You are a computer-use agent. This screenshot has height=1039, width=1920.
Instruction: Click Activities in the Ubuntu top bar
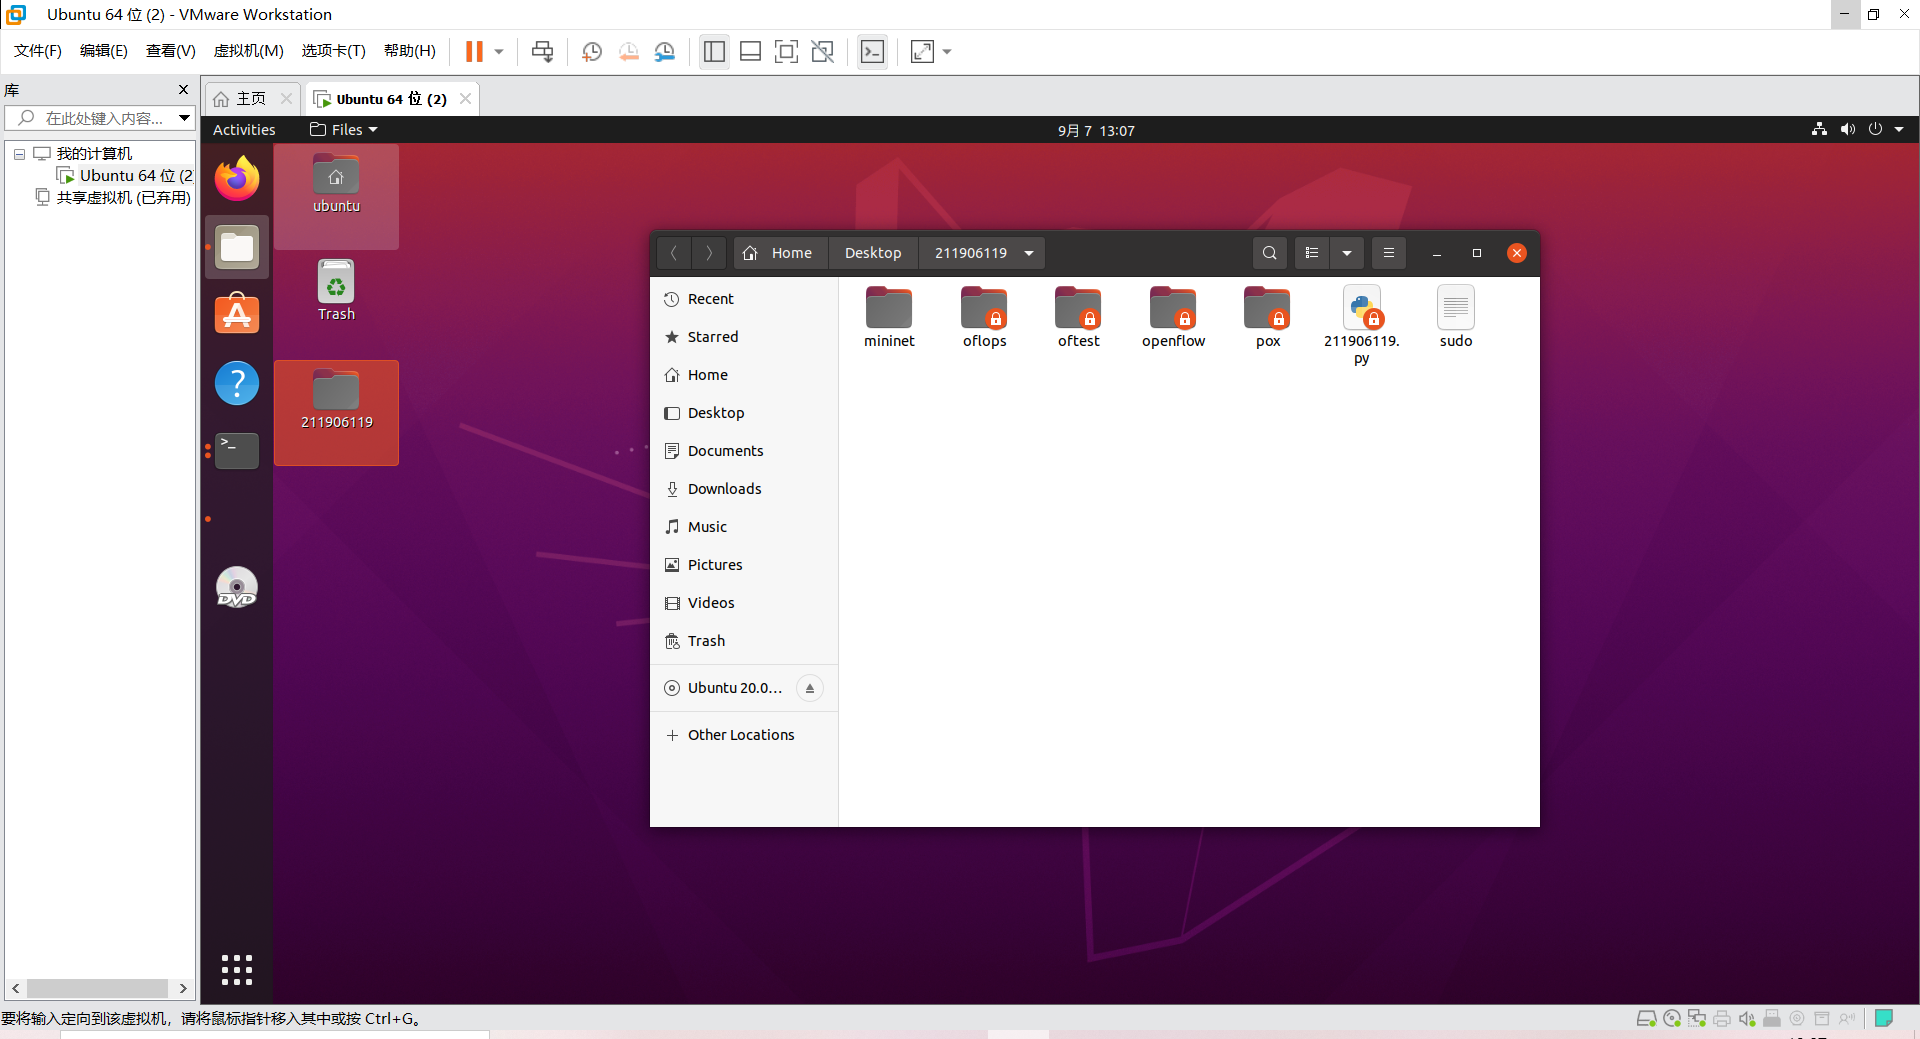click(x=244, y=130)
